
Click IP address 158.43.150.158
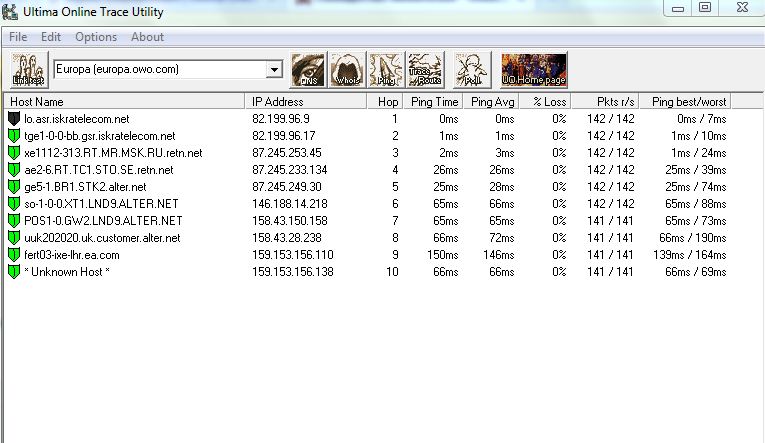click(x=289, y=221)
